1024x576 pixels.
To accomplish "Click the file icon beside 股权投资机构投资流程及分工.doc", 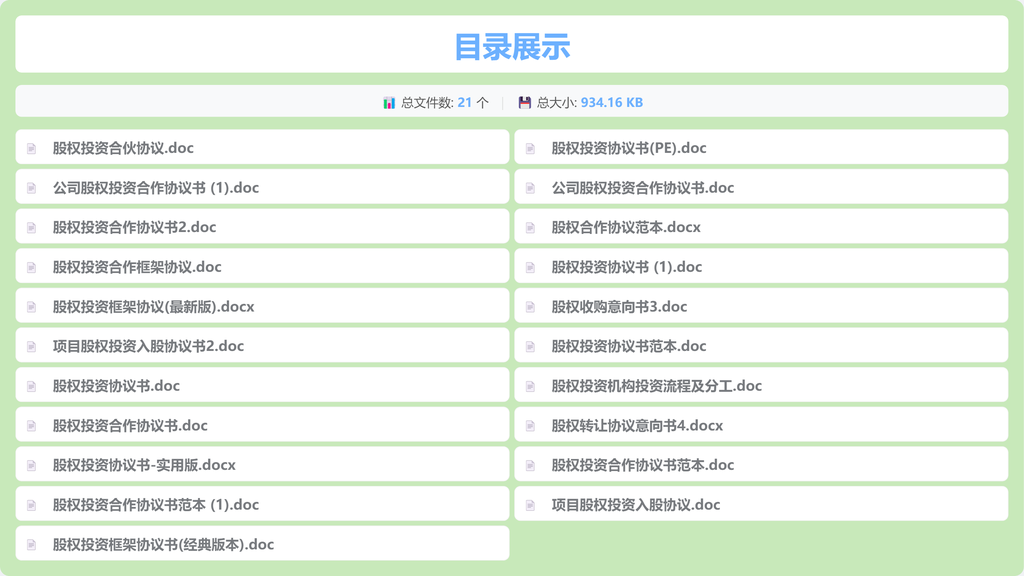I will pyautogui.click(x=530, y=387).
